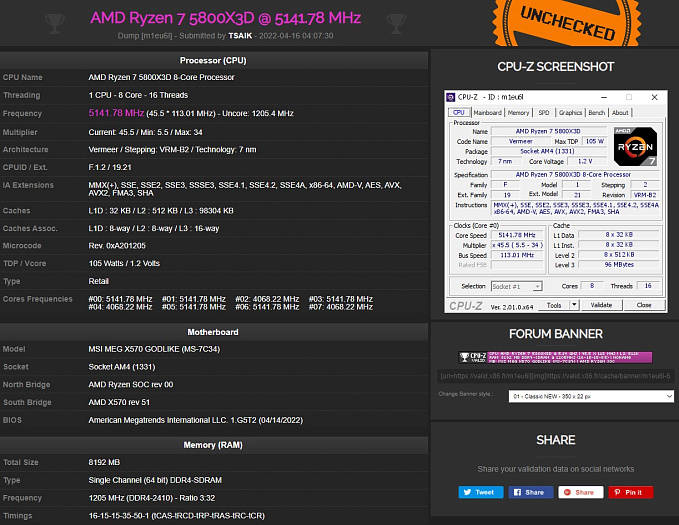The height and width of the screenshot is (525, 679).
Task: Open the About tab in CPU-Z
Action: [620, 113]
